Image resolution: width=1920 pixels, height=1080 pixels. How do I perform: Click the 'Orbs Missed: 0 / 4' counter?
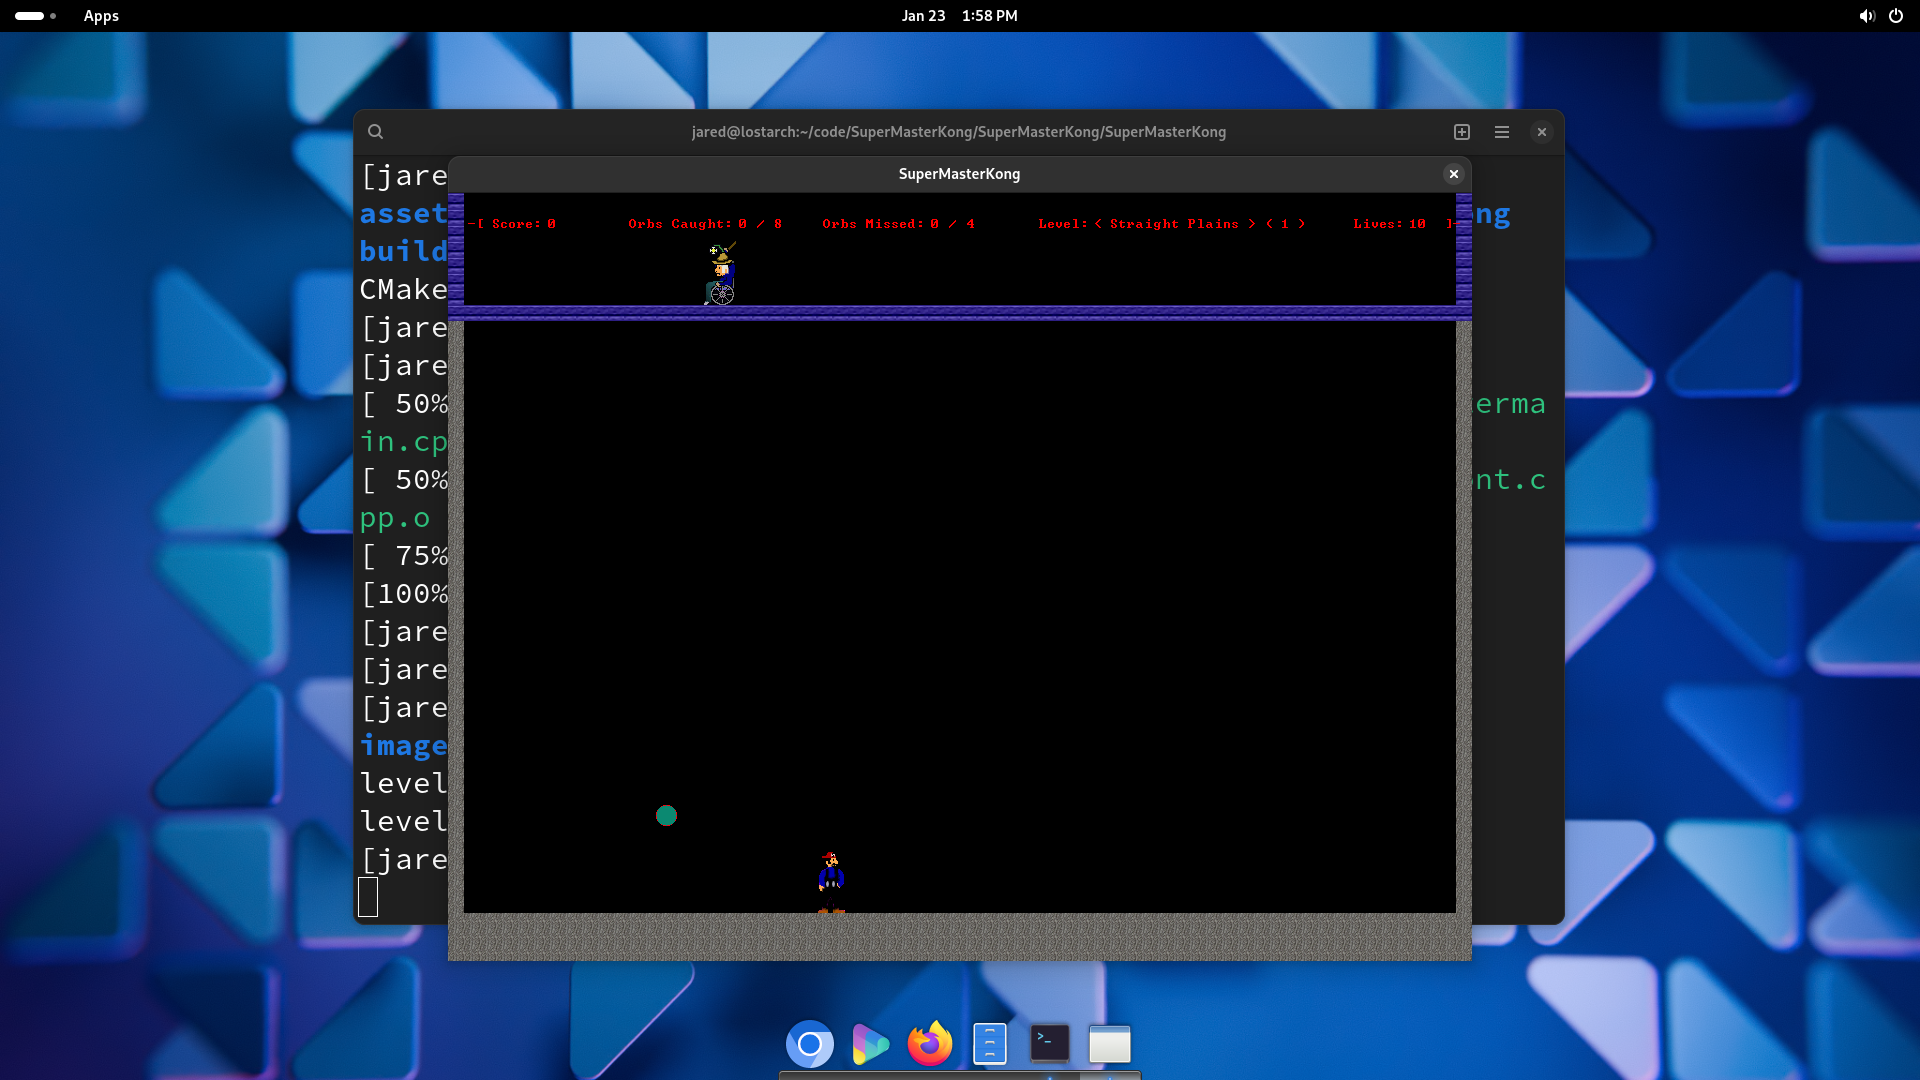tap(898, 224)
